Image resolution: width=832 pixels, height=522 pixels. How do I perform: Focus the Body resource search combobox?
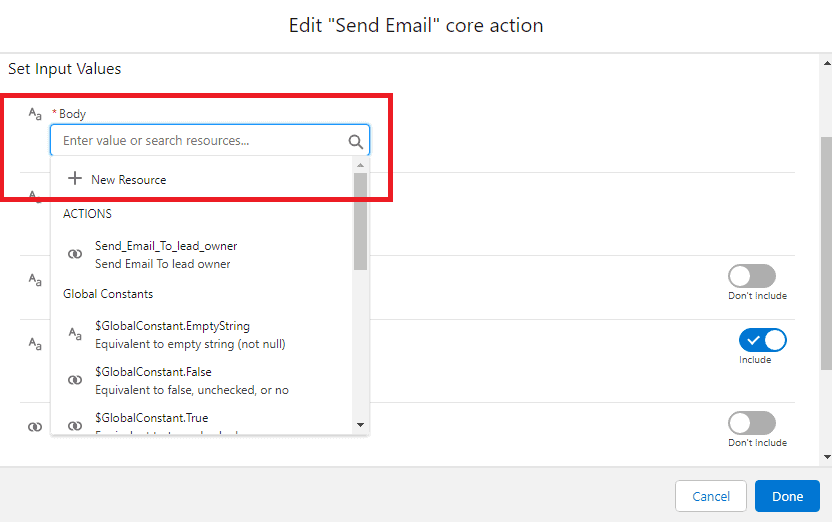coord(200,141)
